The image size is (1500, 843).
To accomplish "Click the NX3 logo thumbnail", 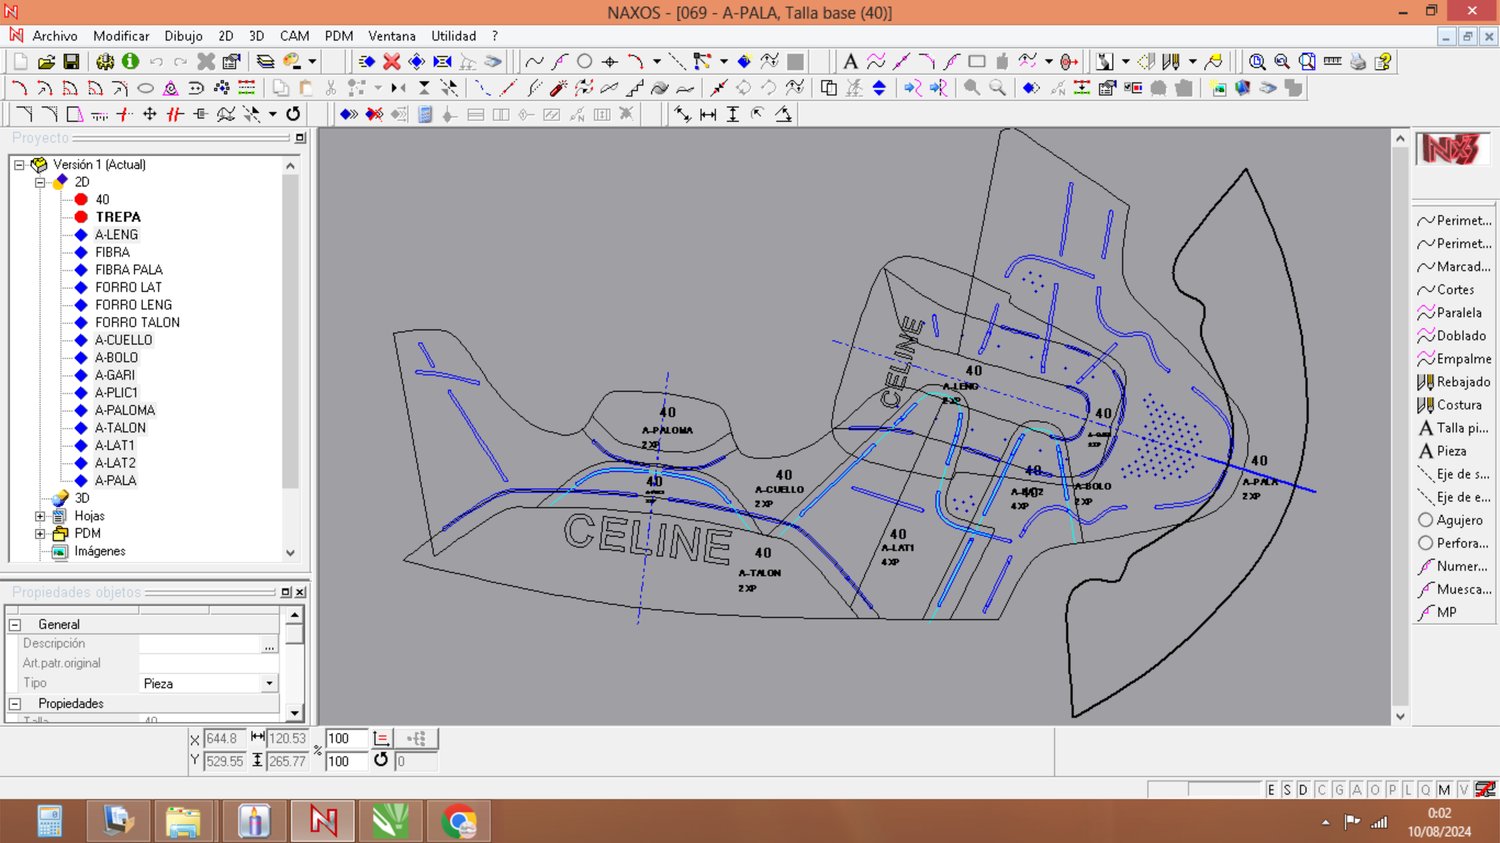I will (x=1452, y=149).
